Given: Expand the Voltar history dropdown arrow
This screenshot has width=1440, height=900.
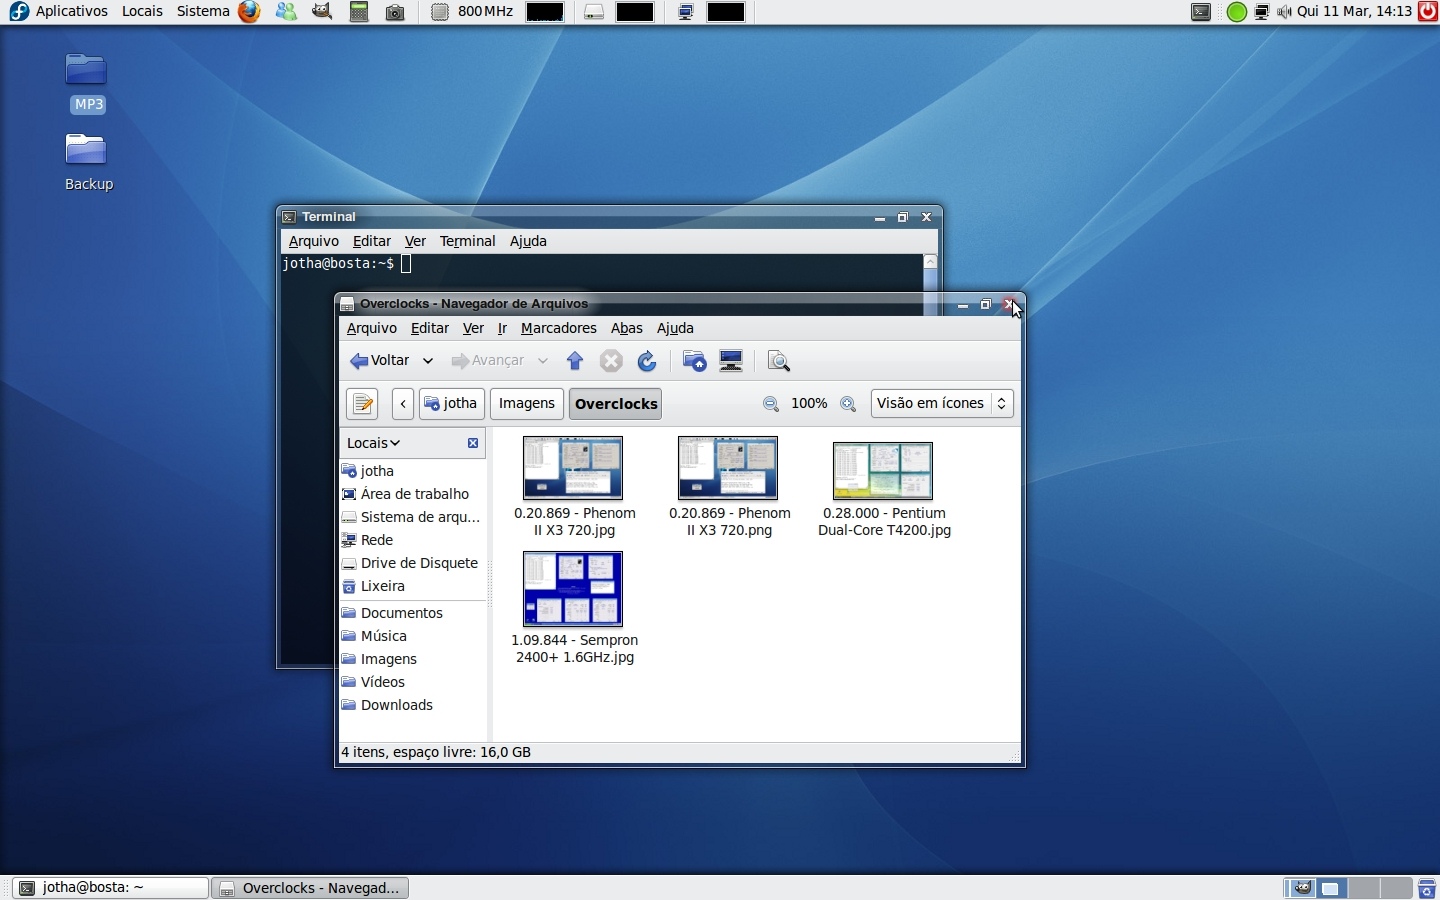Looking at the screenshot, I should [428, 362].
